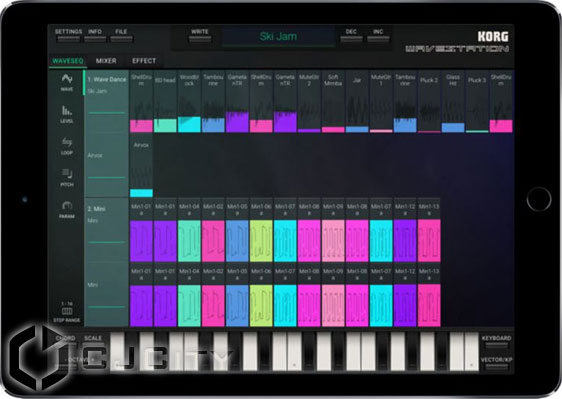Switch to the EFFECT tab

coord(144,61)
